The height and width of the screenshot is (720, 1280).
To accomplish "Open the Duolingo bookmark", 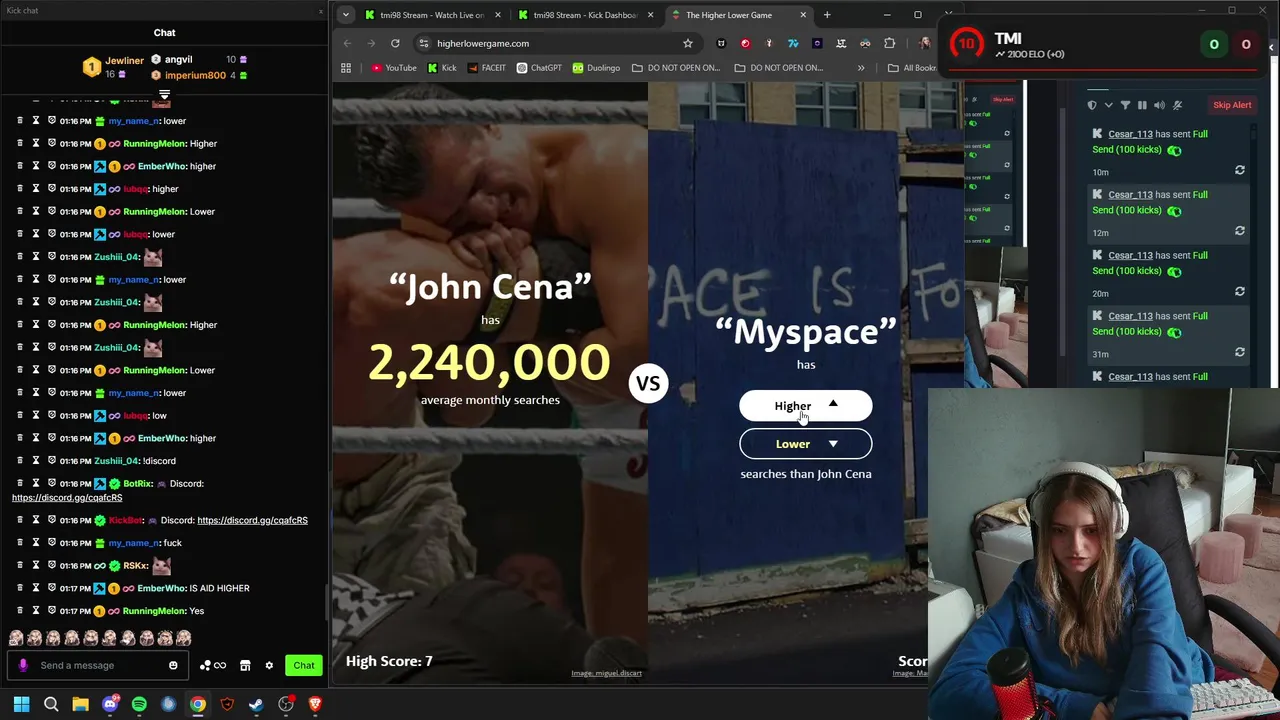I will pyautogui.click(x=596, y=68).
